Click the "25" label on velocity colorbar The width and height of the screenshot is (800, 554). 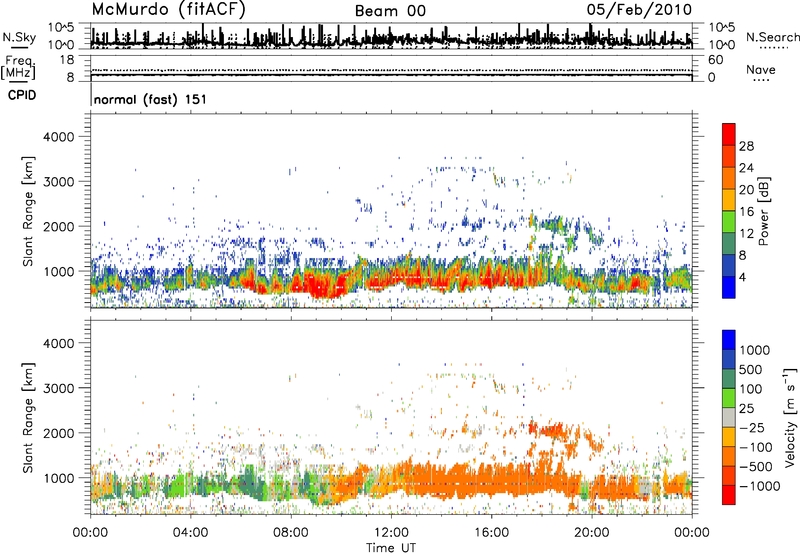(746, 409)
